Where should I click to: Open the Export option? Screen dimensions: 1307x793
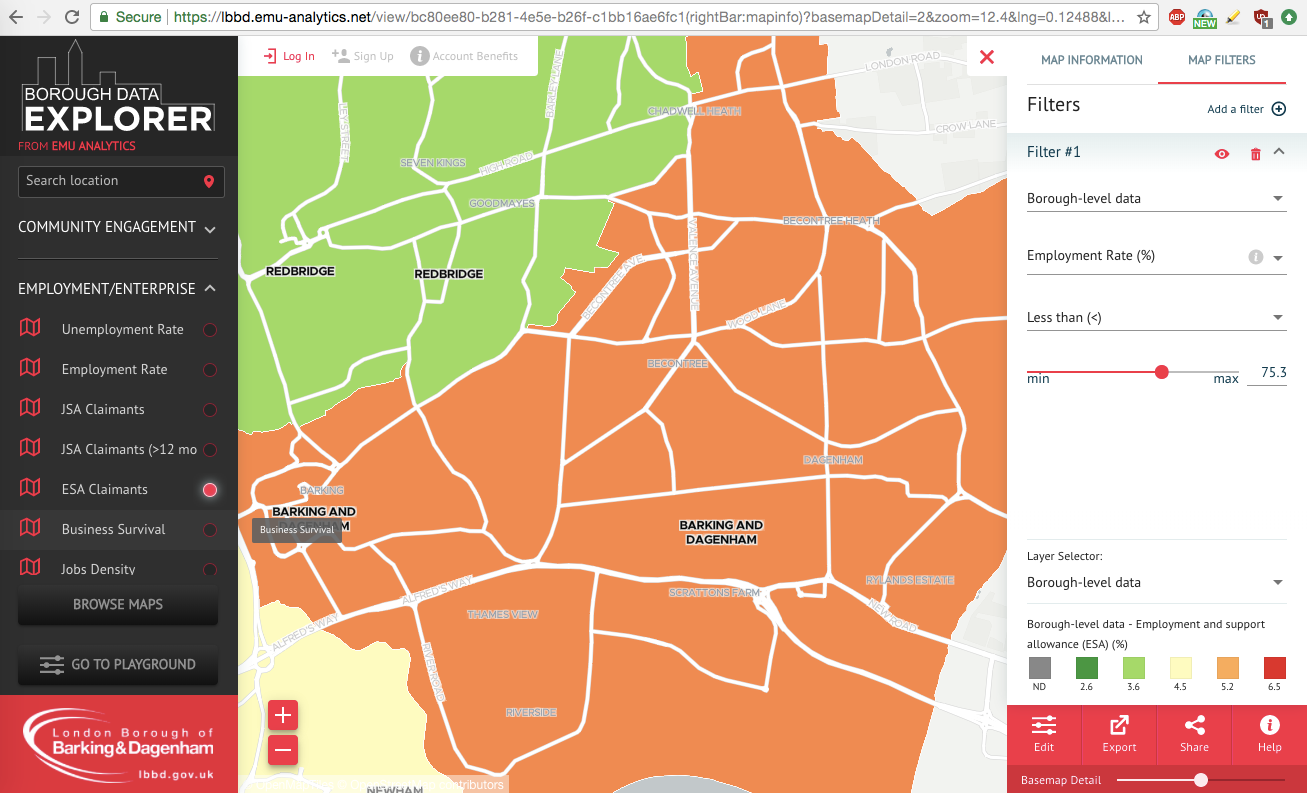tap(1119, 733)
